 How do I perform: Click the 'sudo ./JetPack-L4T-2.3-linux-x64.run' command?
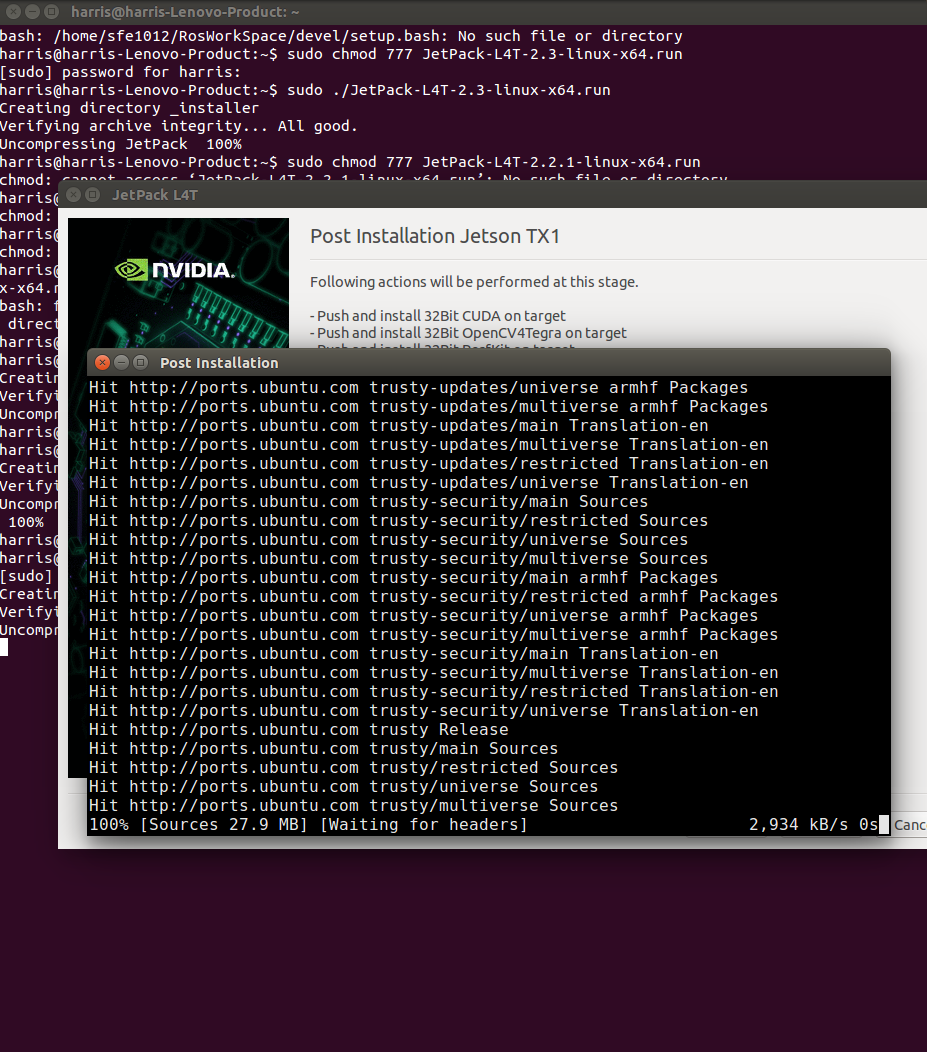point(449,90)
